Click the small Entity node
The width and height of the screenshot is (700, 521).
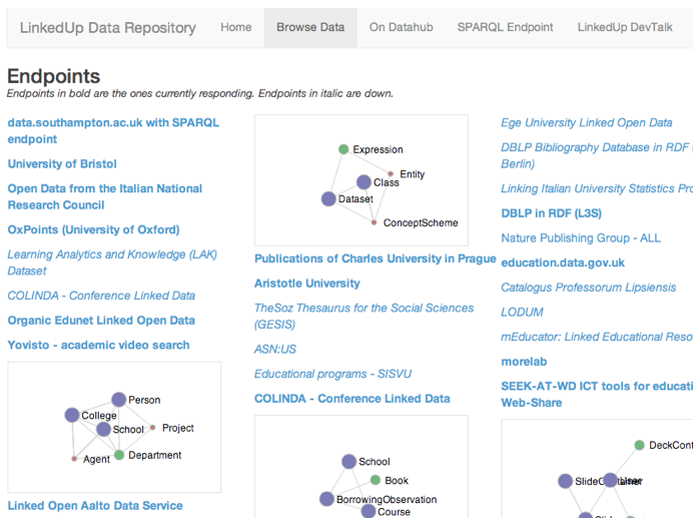(391, 174)
